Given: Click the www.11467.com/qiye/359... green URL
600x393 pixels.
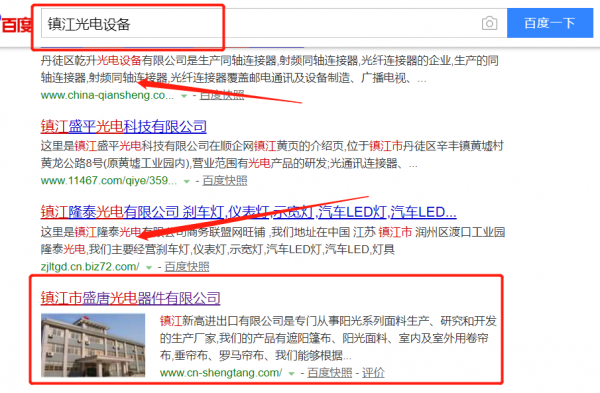Looking at the screenshot, I should [x=109, y=180].
